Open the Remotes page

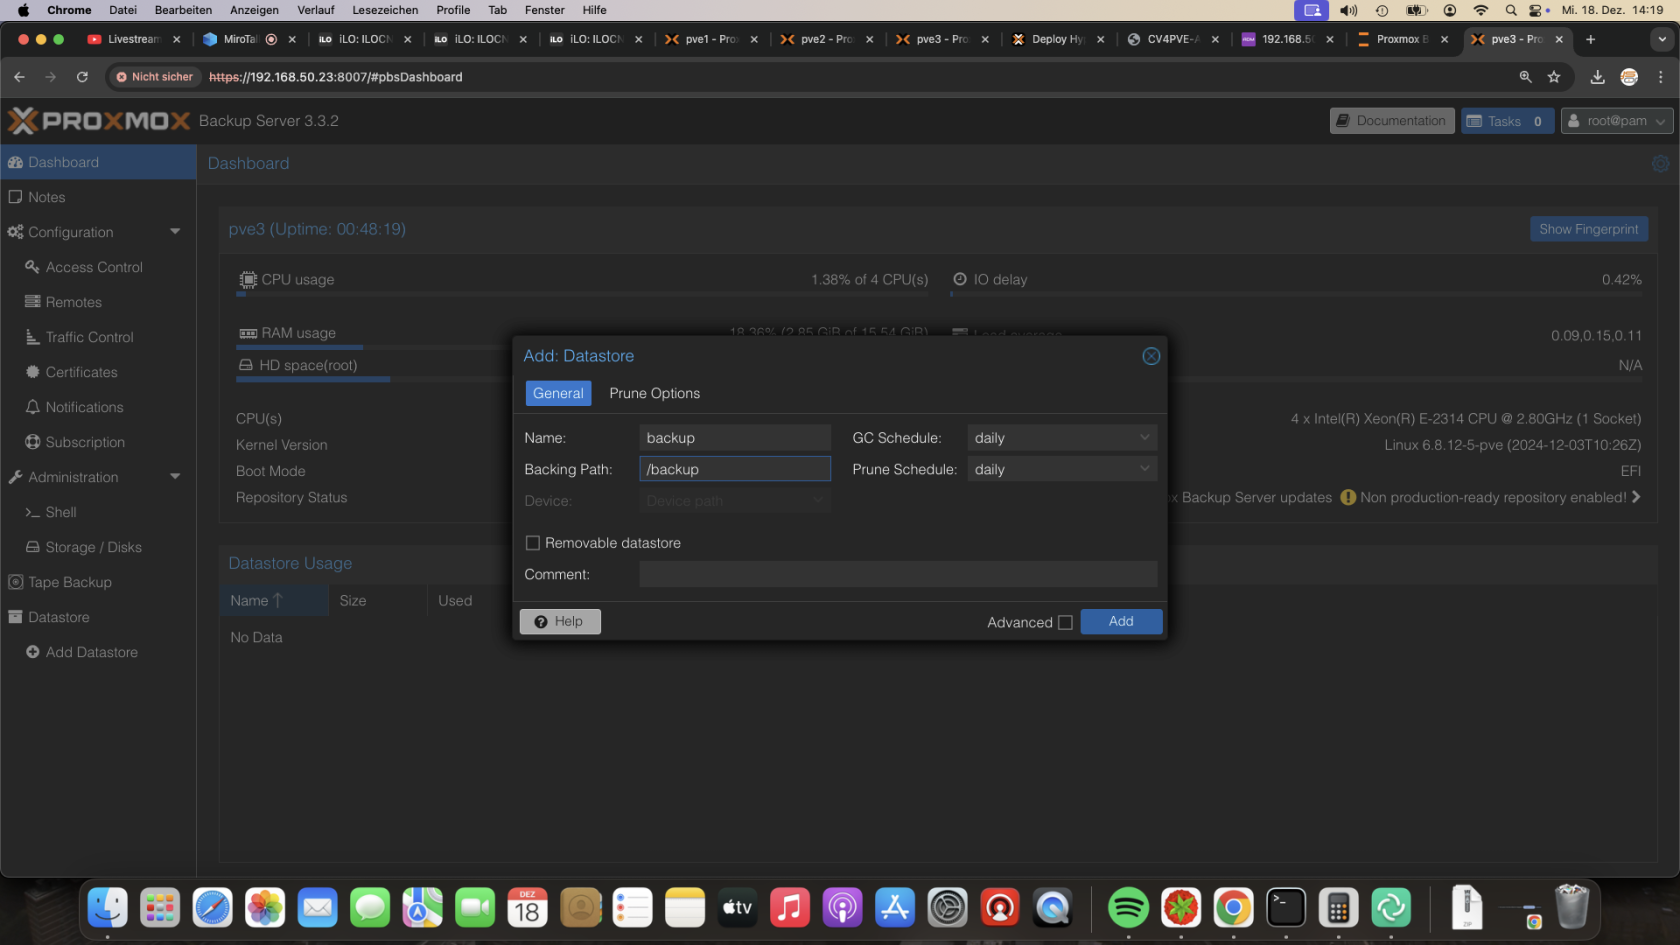(x=98, y=302)
